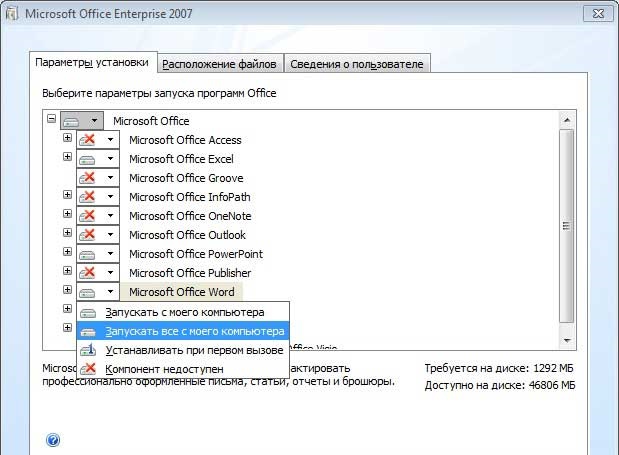
Task: Expand the Microsoft Office Access node
Action: pos(68,137)
